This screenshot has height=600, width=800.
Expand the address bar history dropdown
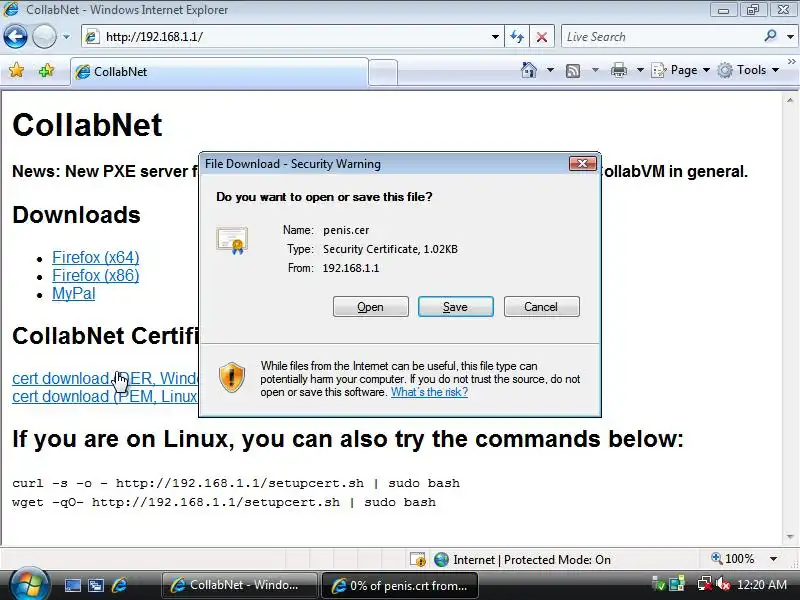[x=495, y=37]
